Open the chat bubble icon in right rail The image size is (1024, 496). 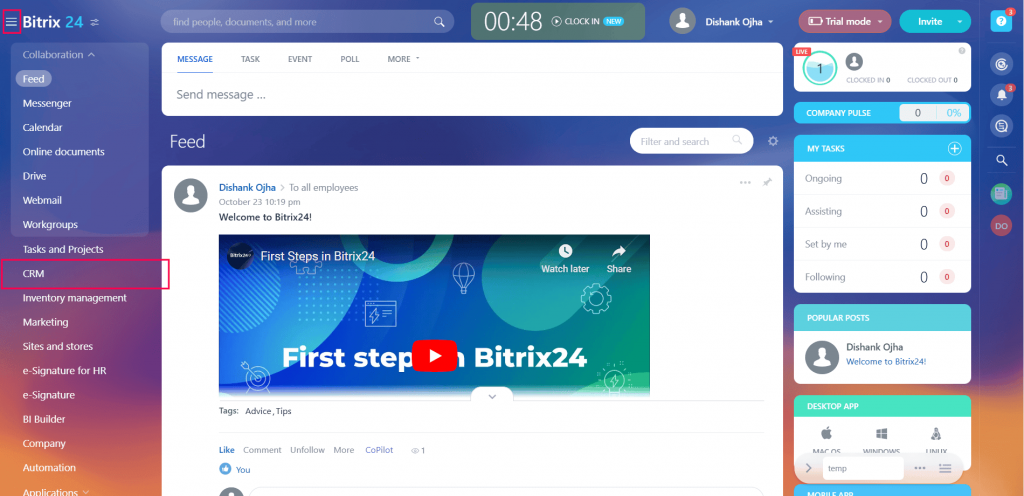pyautogui.click(x=1000, y=125)
